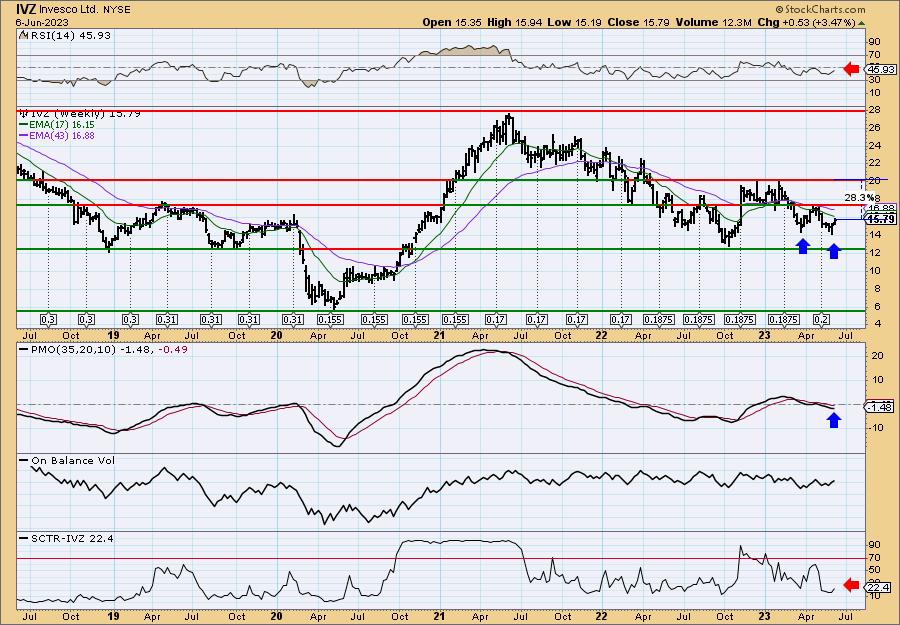Click the NYSE exchange label
This screenshot has width=900, height=625.
[x=115, y=10]
